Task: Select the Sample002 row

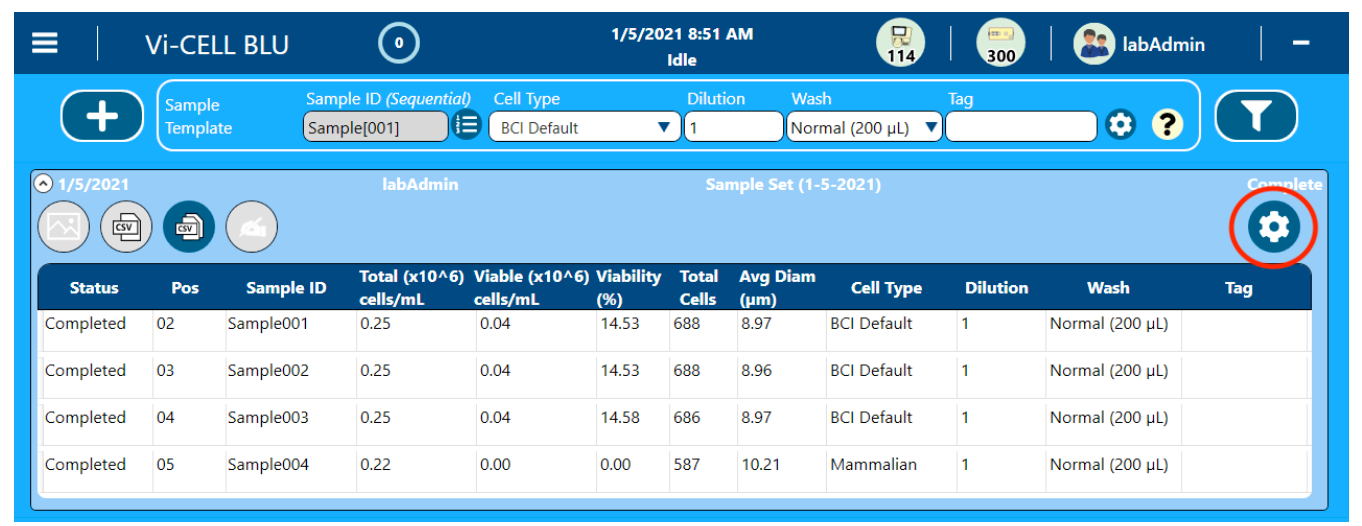Action: click(x=674, y=376)
